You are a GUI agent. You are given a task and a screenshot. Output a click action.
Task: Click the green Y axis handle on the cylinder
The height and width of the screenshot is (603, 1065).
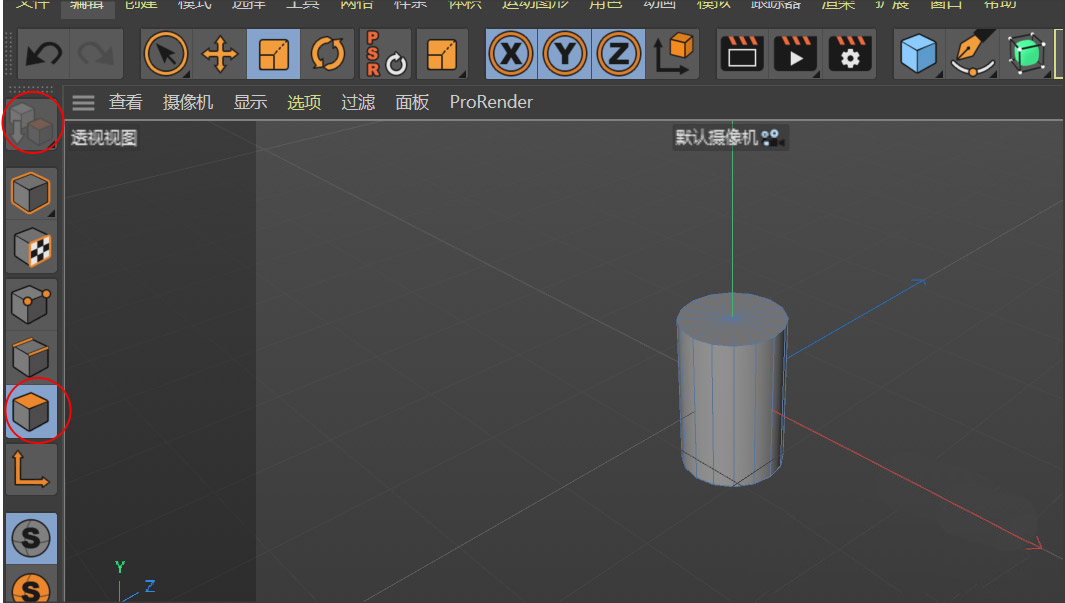(732, 230)
